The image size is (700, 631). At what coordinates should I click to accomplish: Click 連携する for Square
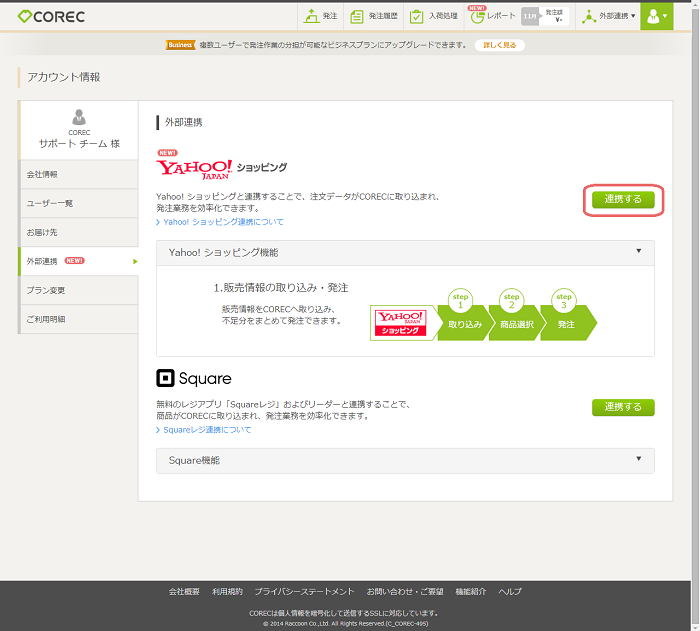(623, 407)
